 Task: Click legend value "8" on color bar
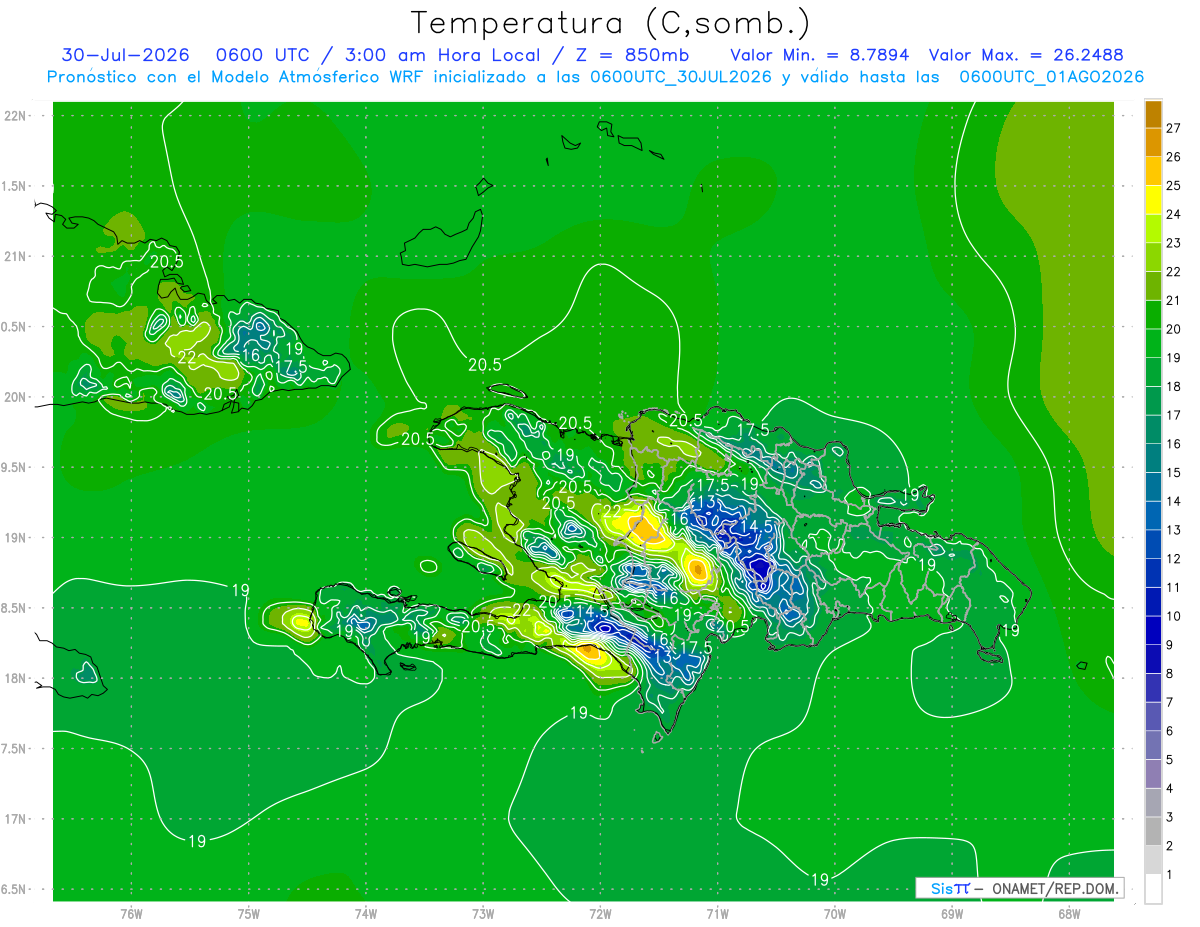pyautogui.click(x=1170, y=673)
